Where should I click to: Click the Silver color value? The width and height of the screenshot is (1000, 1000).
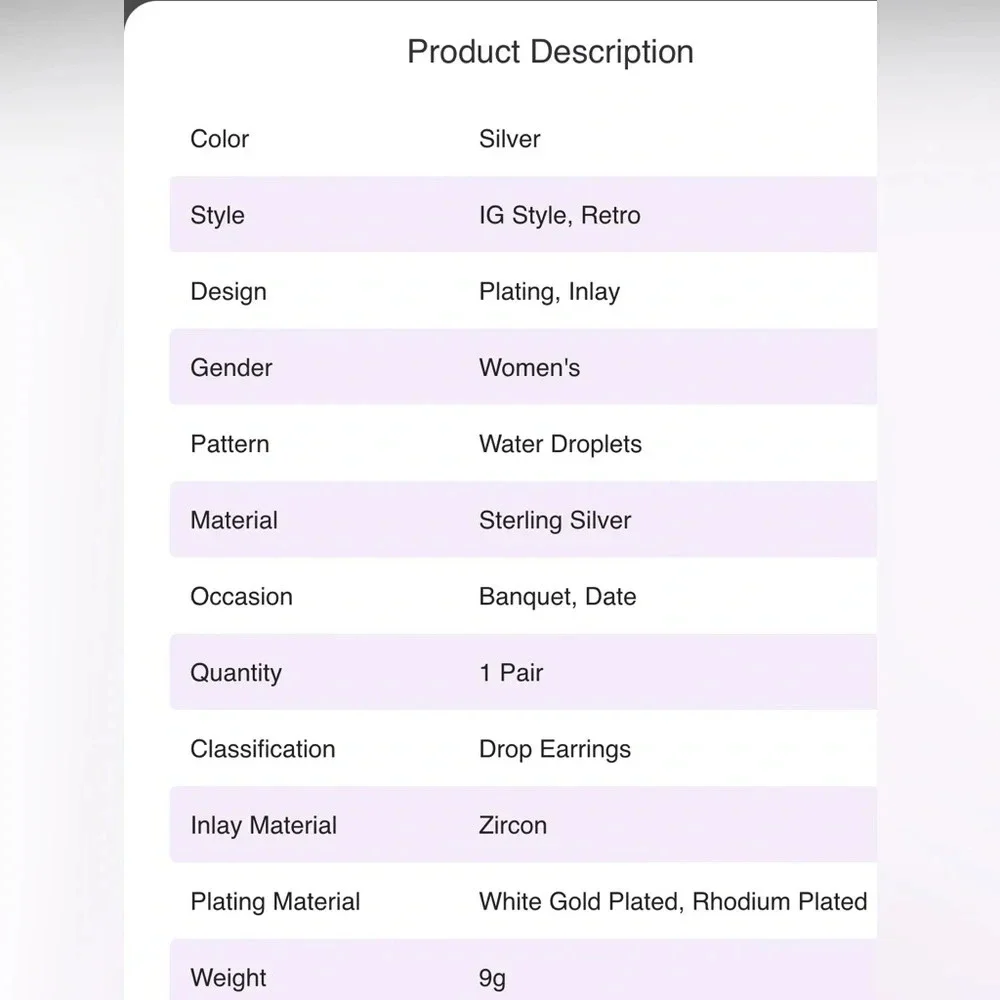(x=510, y=138)
